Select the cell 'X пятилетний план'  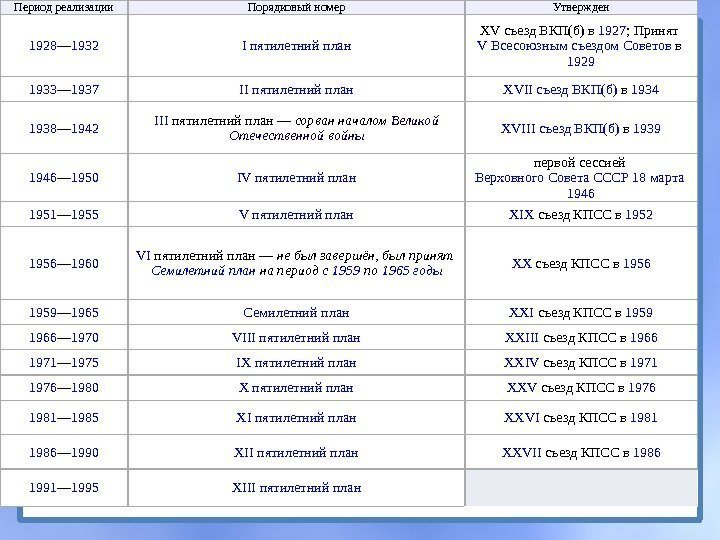tap(296, 388)
